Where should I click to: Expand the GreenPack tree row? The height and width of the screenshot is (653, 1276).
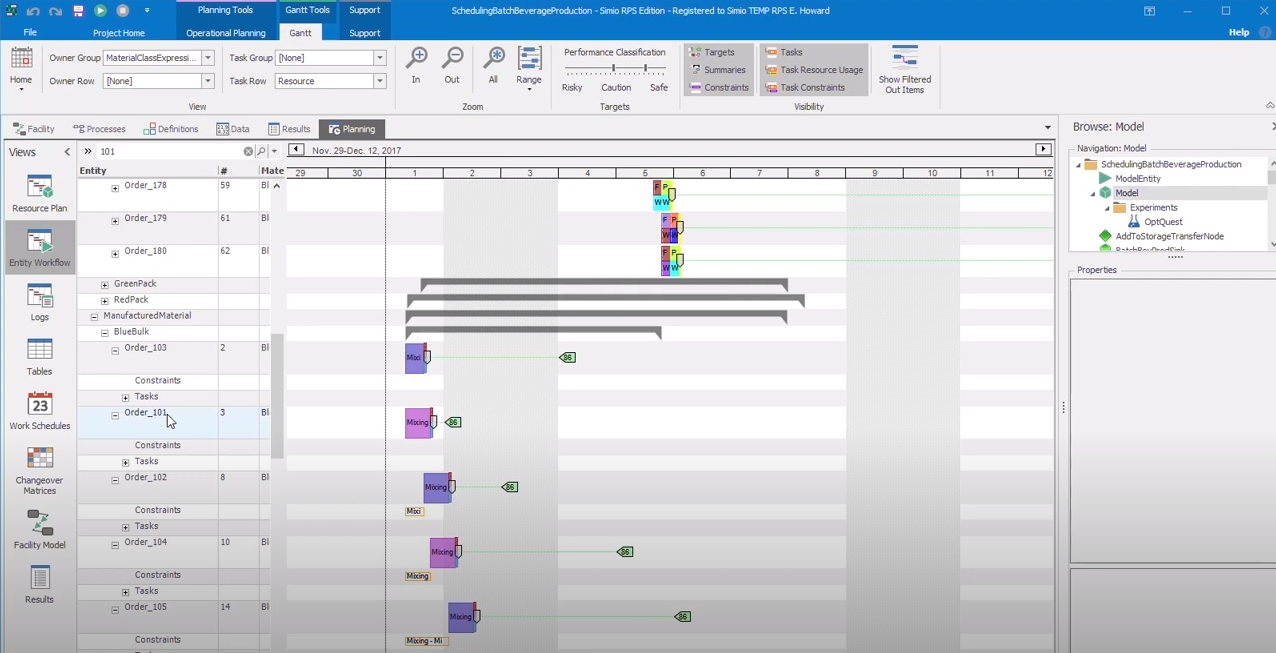[x=105, y=284]
